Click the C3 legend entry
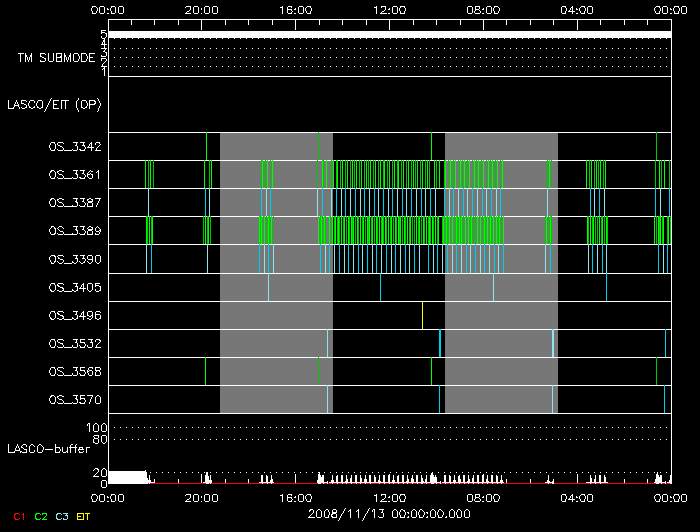700x532 pixels. [x=62, y=515]
